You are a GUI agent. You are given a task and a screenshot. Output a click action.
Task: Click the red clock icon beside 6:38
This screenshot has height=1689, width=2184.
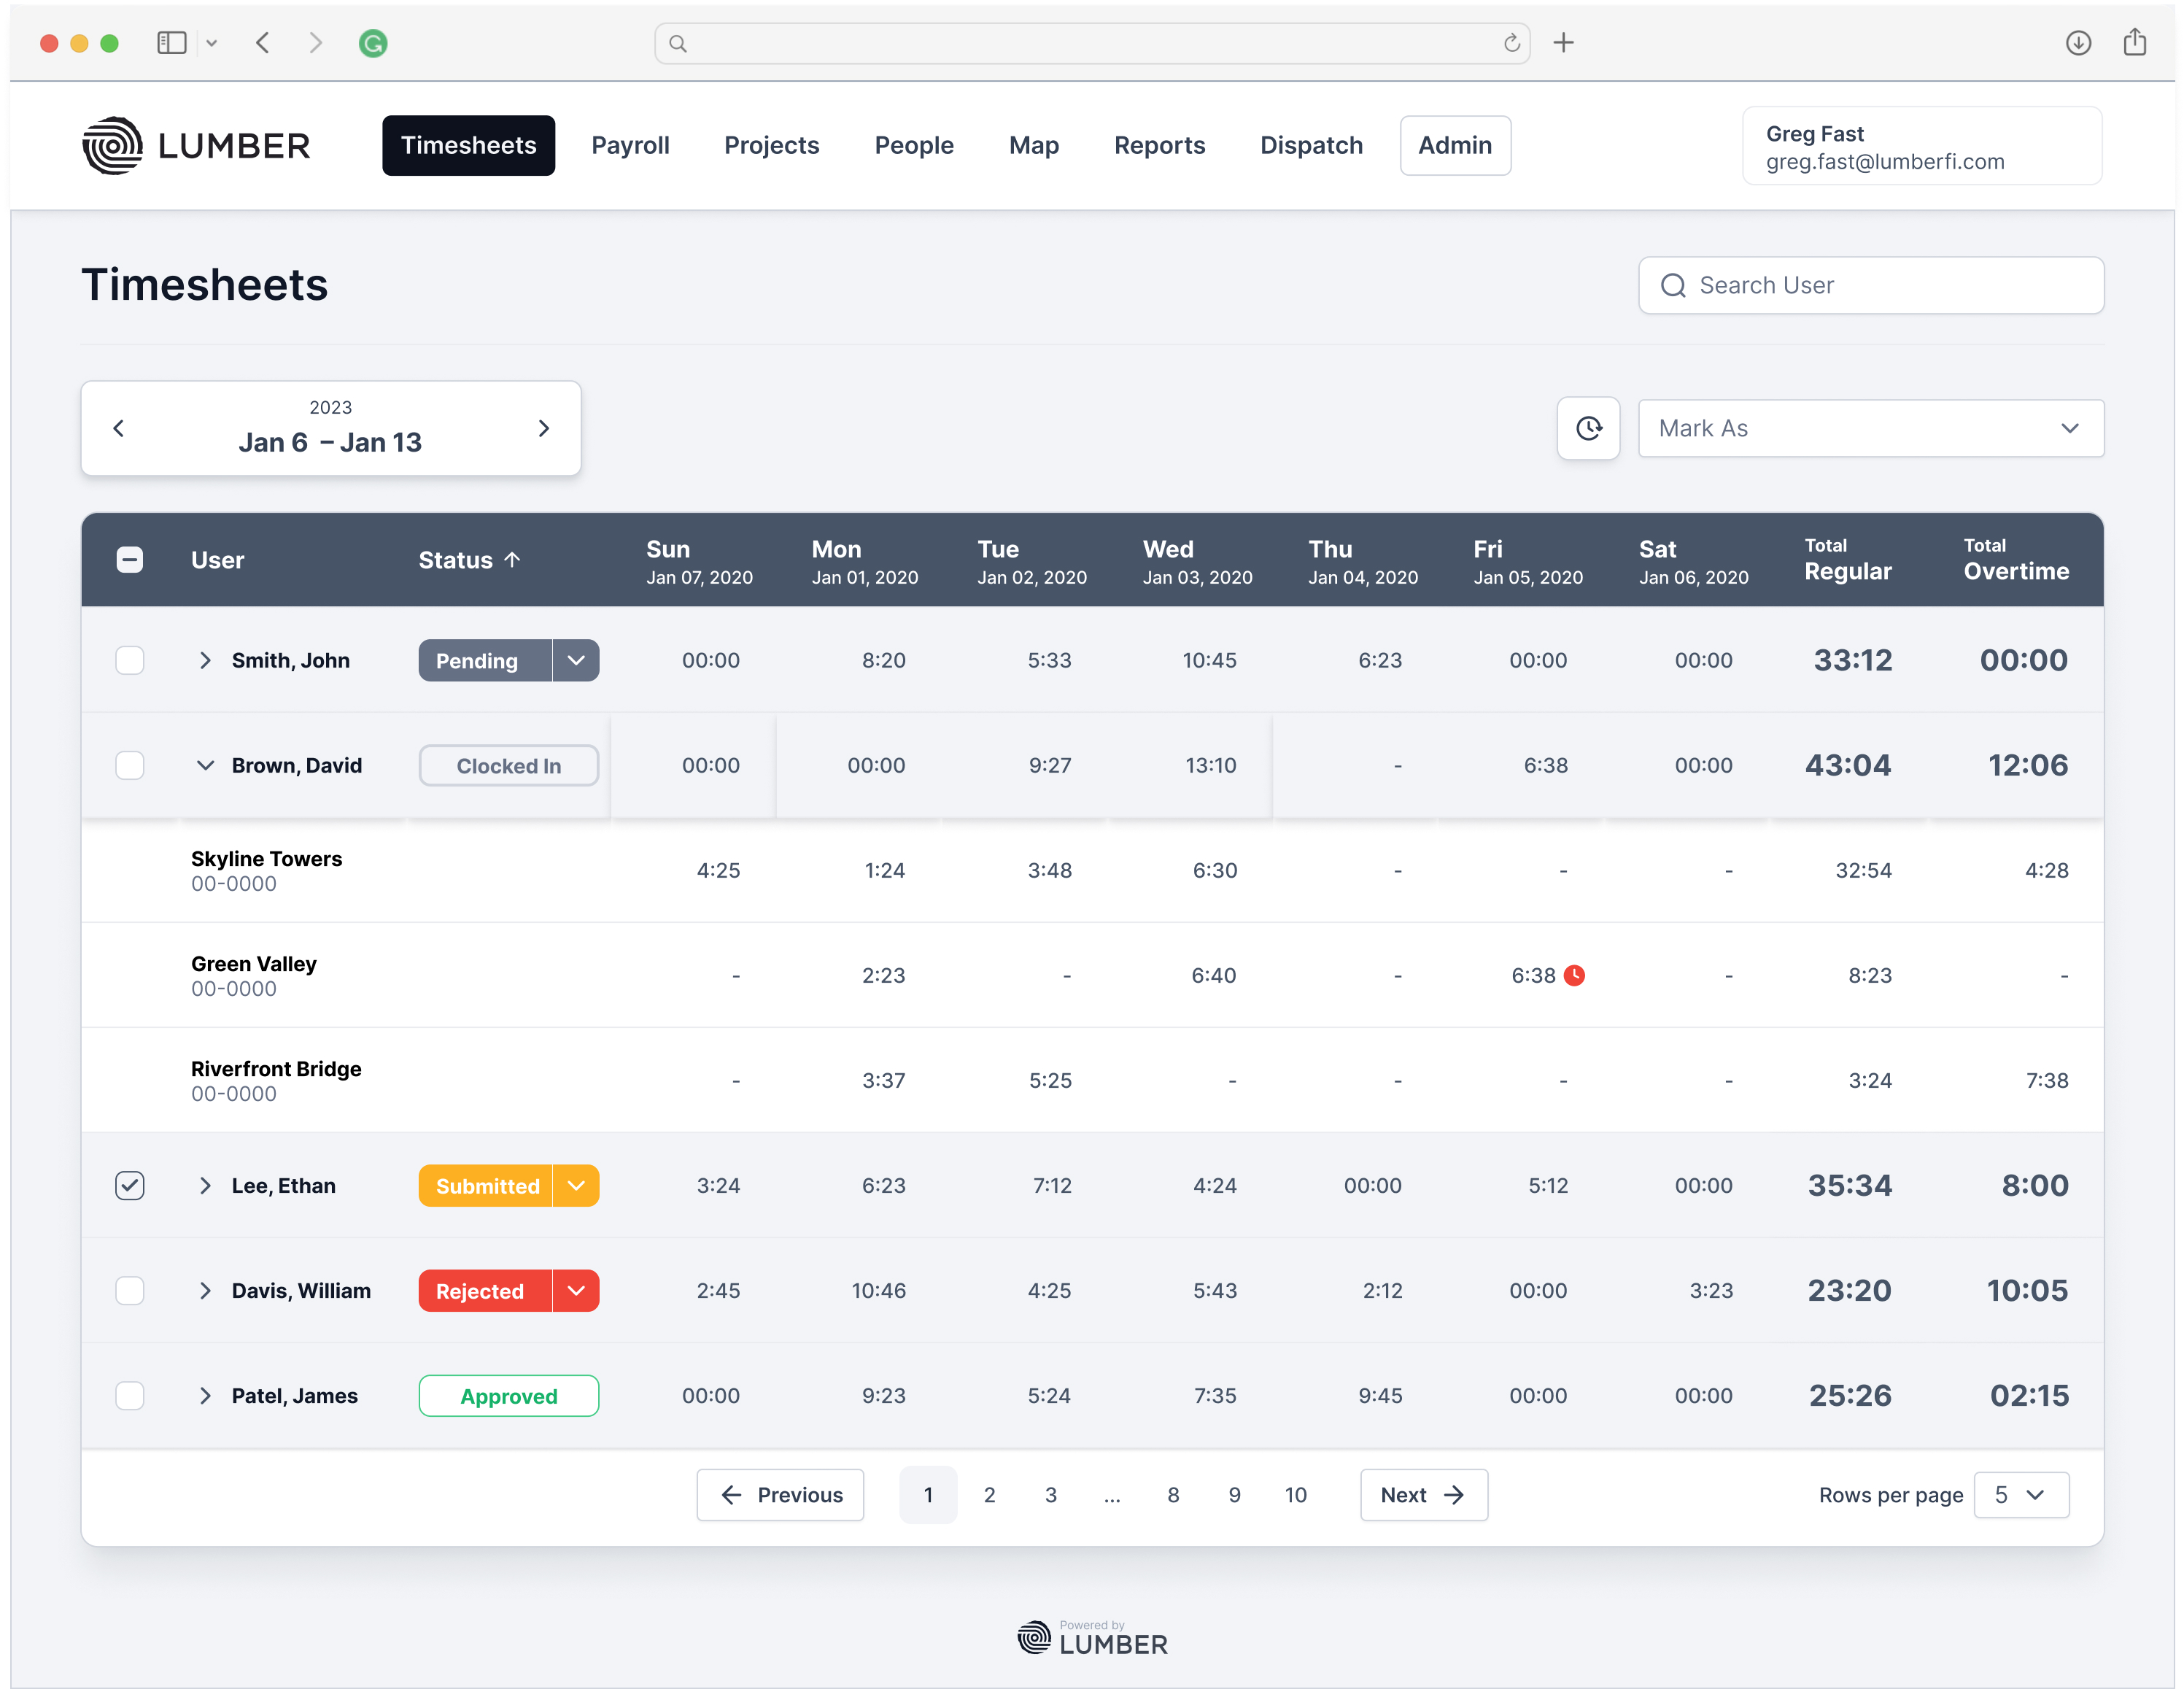(1574, 975)
